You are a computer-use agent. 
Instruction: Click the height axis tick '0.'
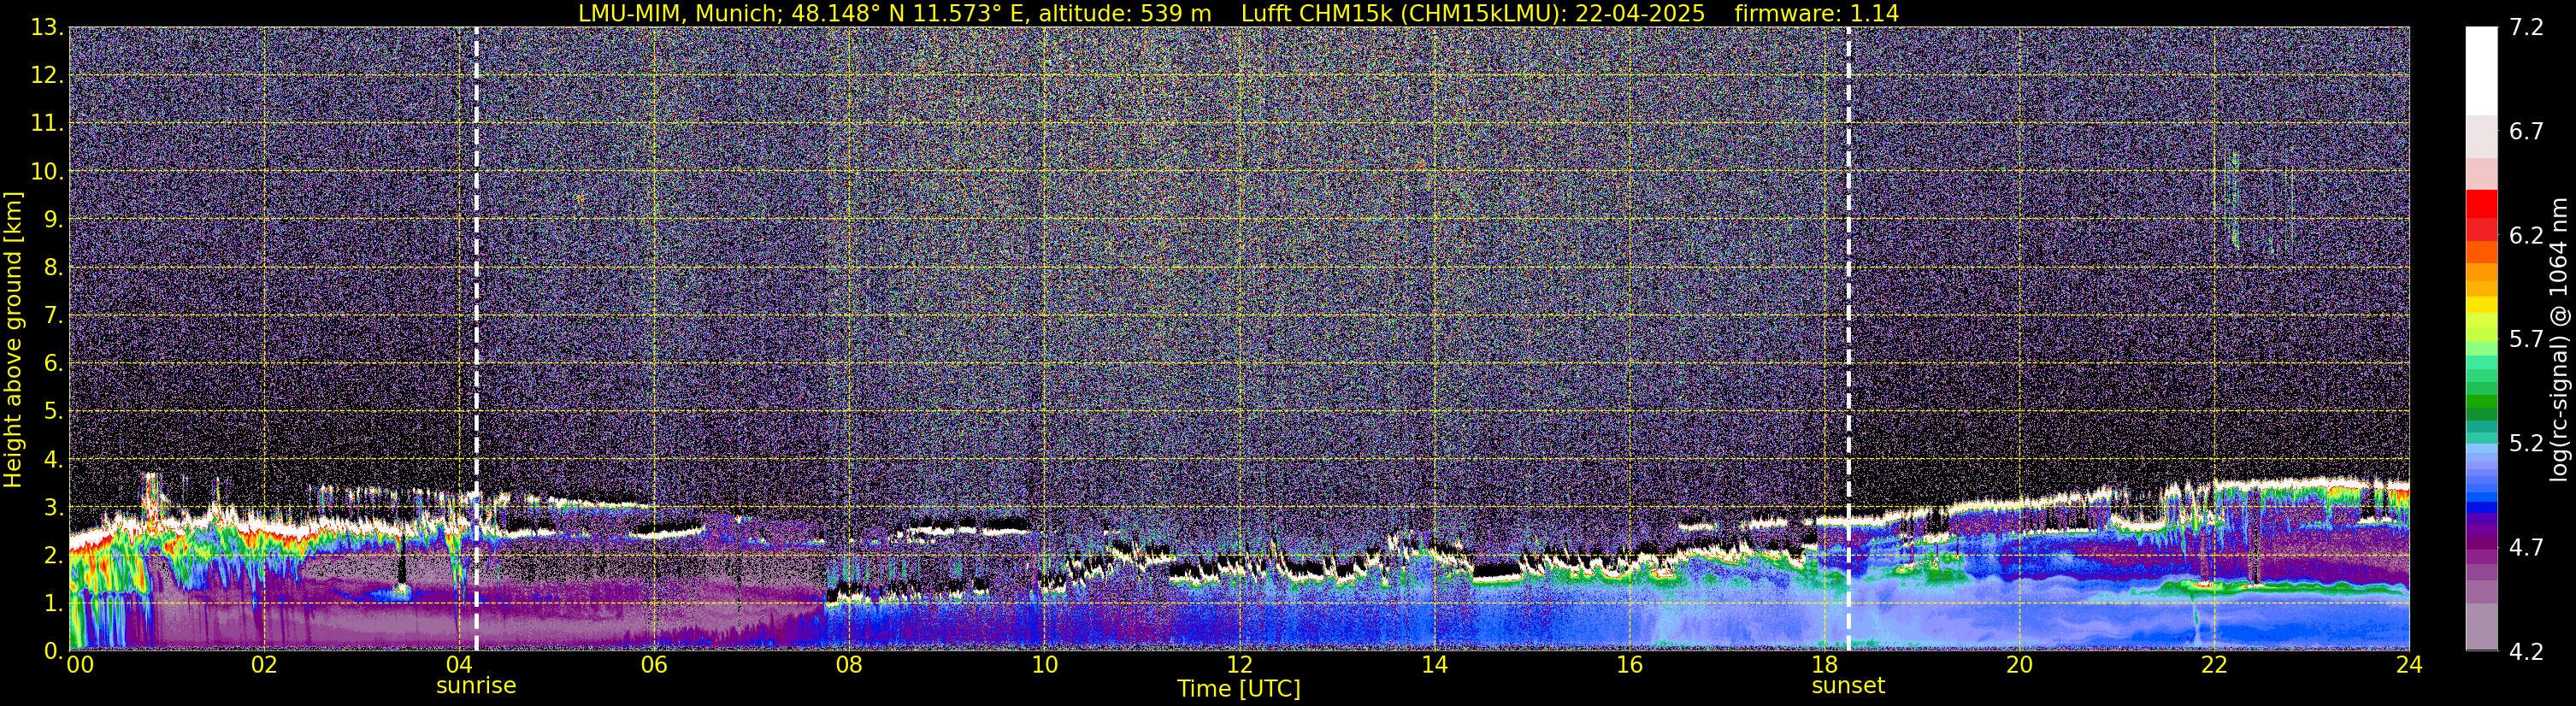[x=54, y=651]
